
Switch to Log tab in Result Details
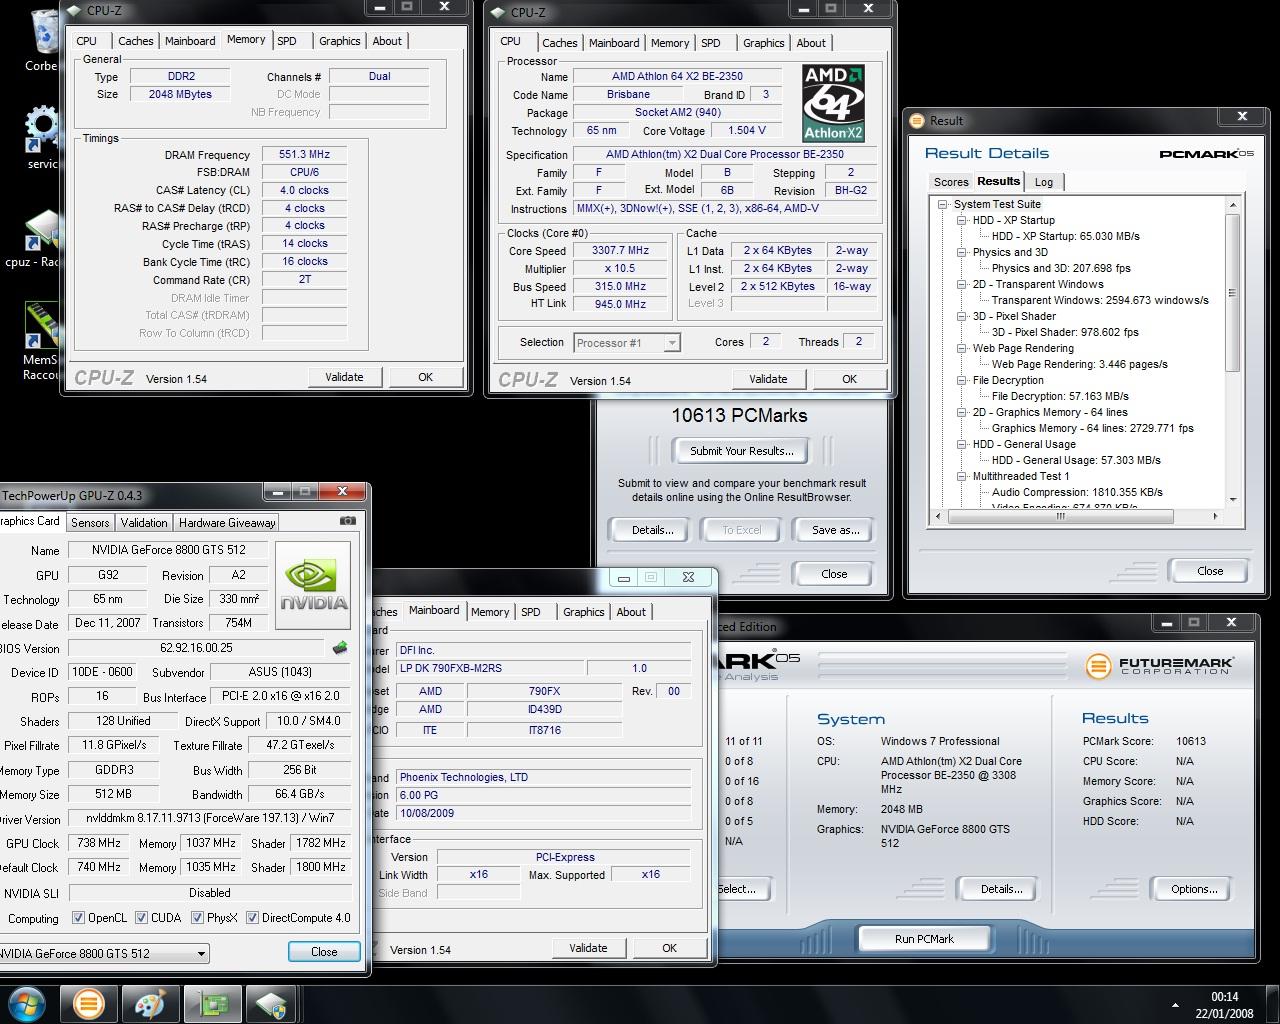(x=1044, y=182)
